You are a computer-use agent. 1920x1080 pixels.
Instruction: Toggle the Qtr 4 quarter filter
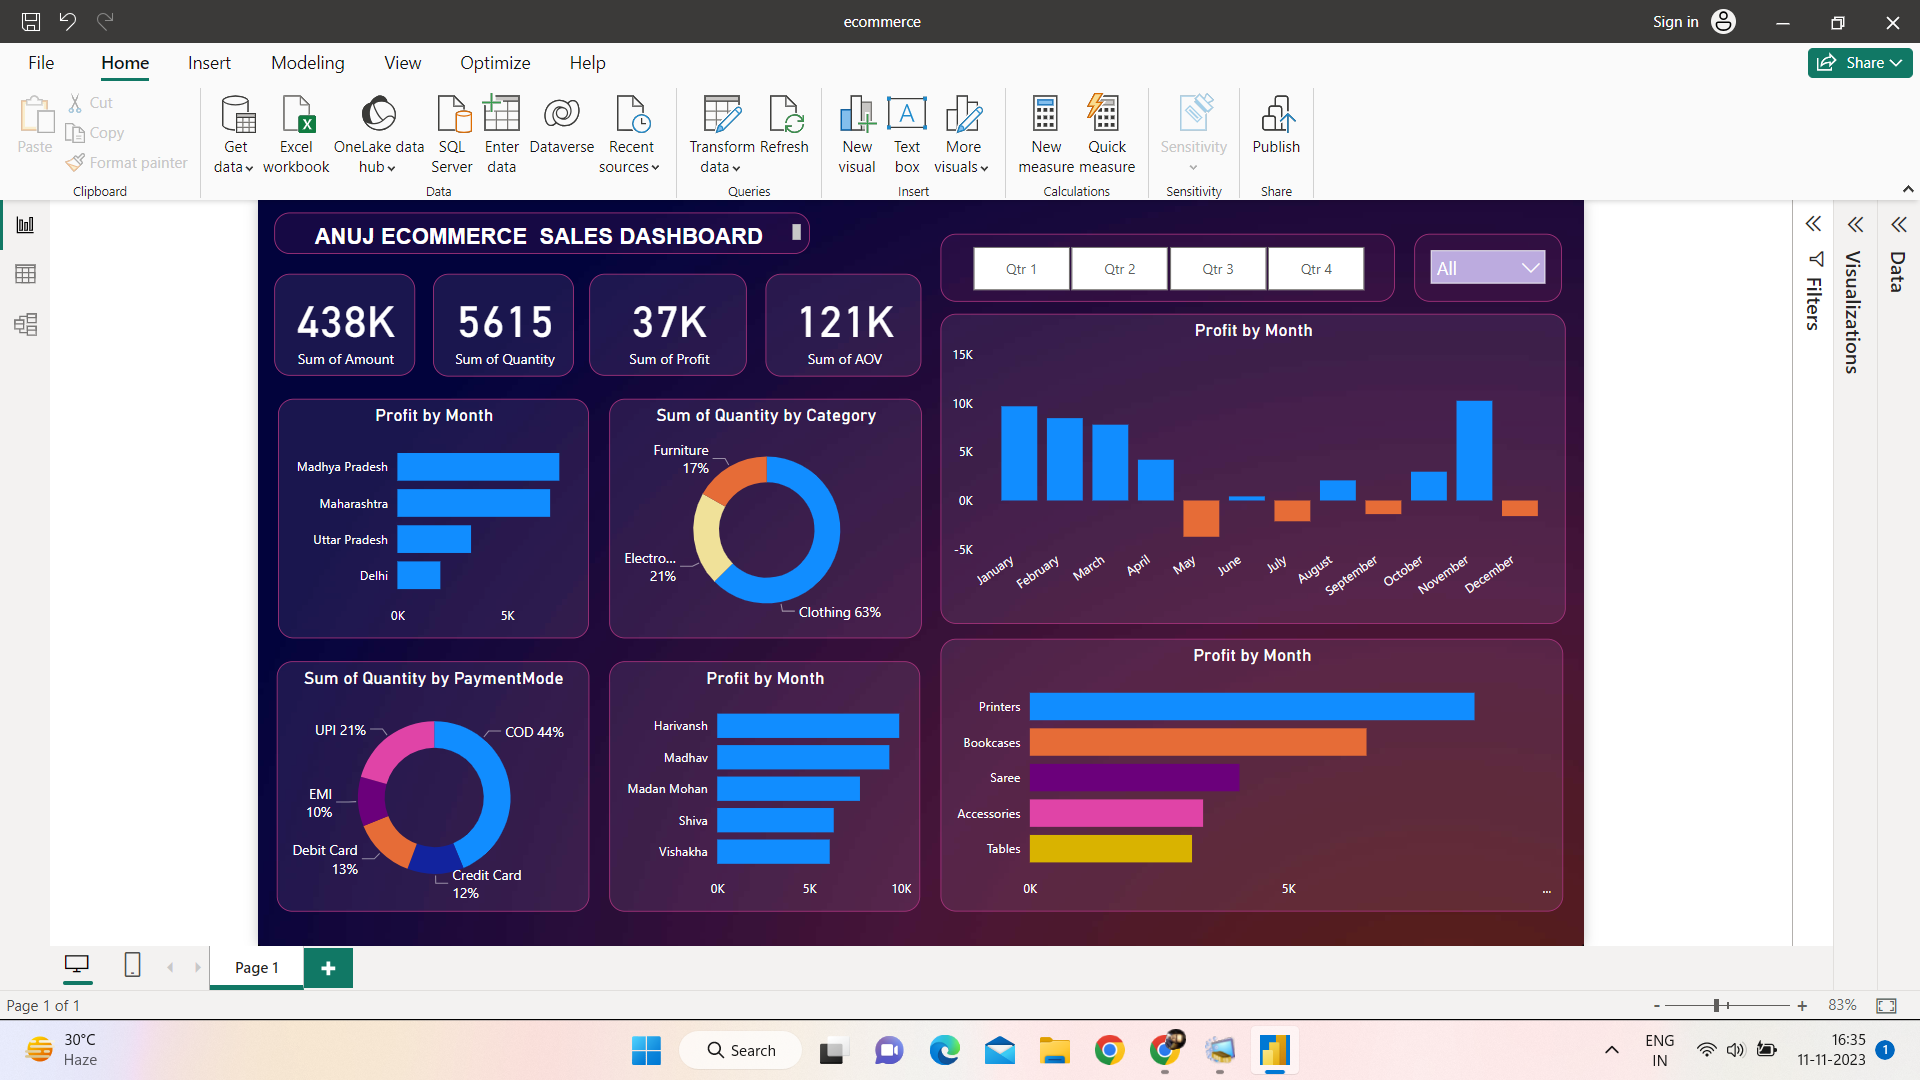pyautogui.click(x=1315, y=268)
